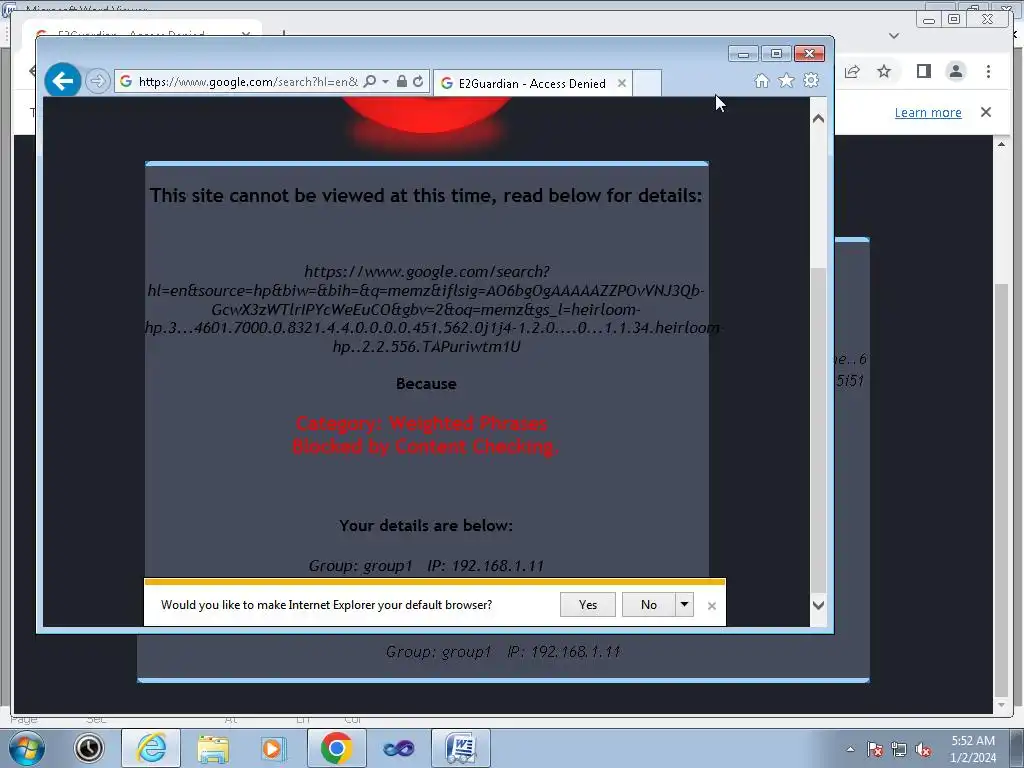Open the taskbar clock showing 5:52 AM
Viewport: 1024px width, 768px height.
pos(973,749)
